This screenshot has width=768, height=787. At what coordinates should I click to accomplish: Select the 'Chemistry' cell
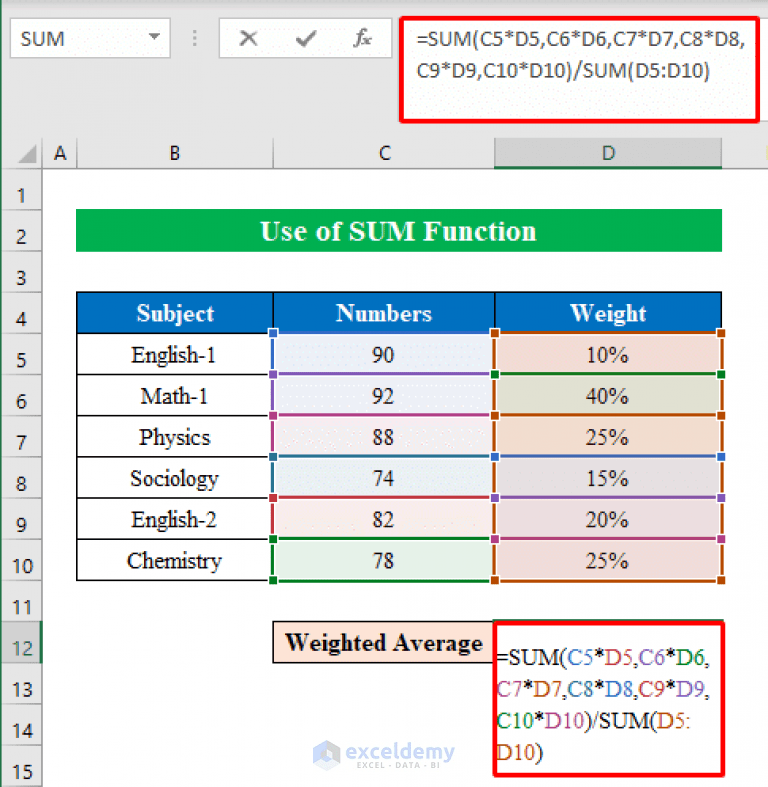pos(175,560)
